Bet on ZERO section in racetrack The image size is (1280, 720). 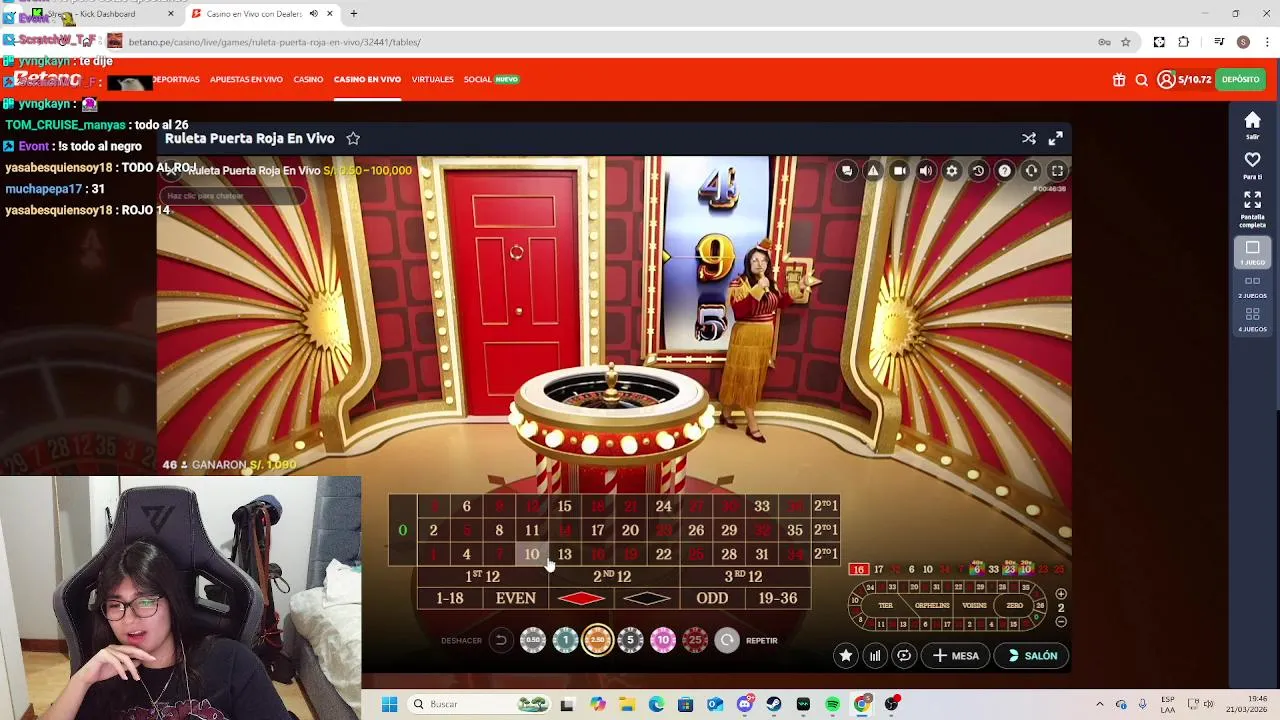pos(1015,605)
